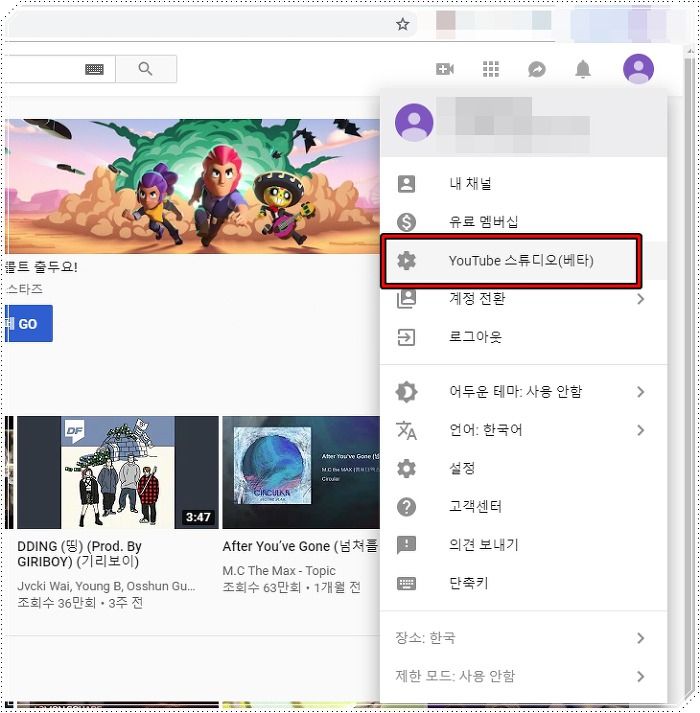Open 제한 모드: 사용 안함 option
The width and height of the screenshot is (700, 713).
tap(523, 676)
